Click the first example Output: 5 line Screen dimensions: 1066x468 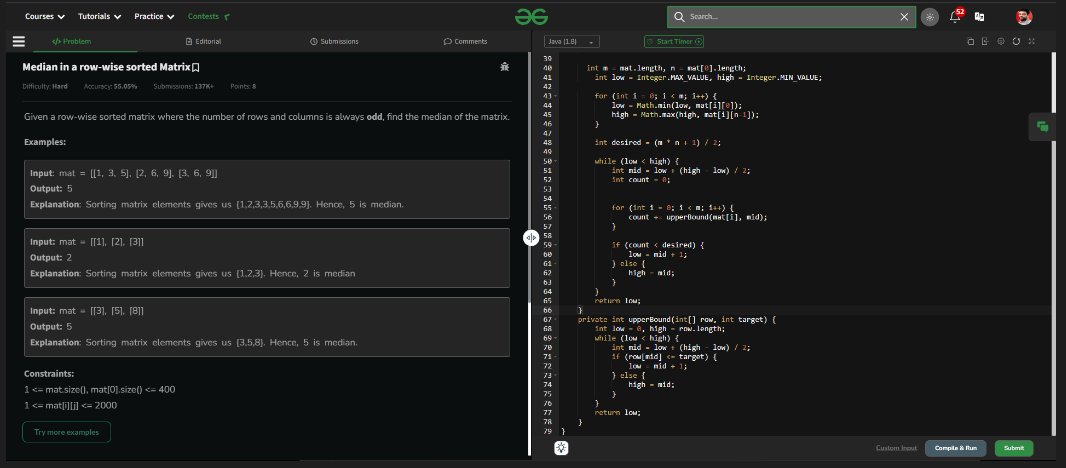click(x=51, y=188)
